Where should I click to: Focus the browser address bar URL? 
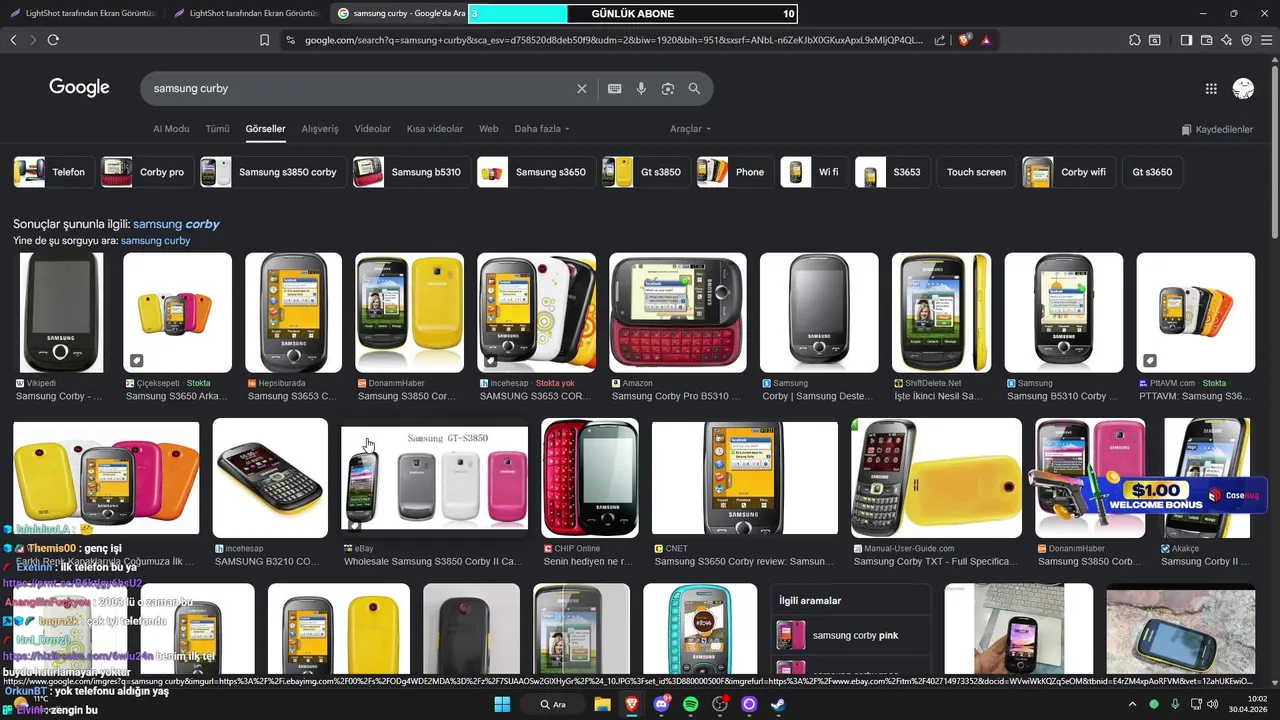point(614,40)
